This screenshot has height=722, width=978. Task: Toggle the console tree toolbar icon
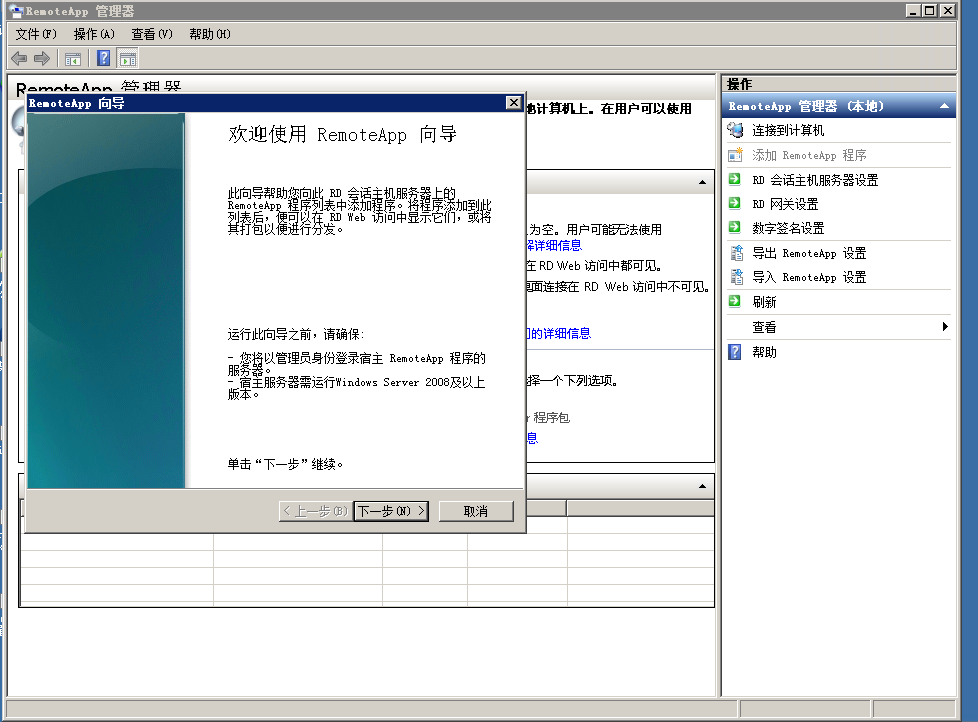(x=73, y=59)
